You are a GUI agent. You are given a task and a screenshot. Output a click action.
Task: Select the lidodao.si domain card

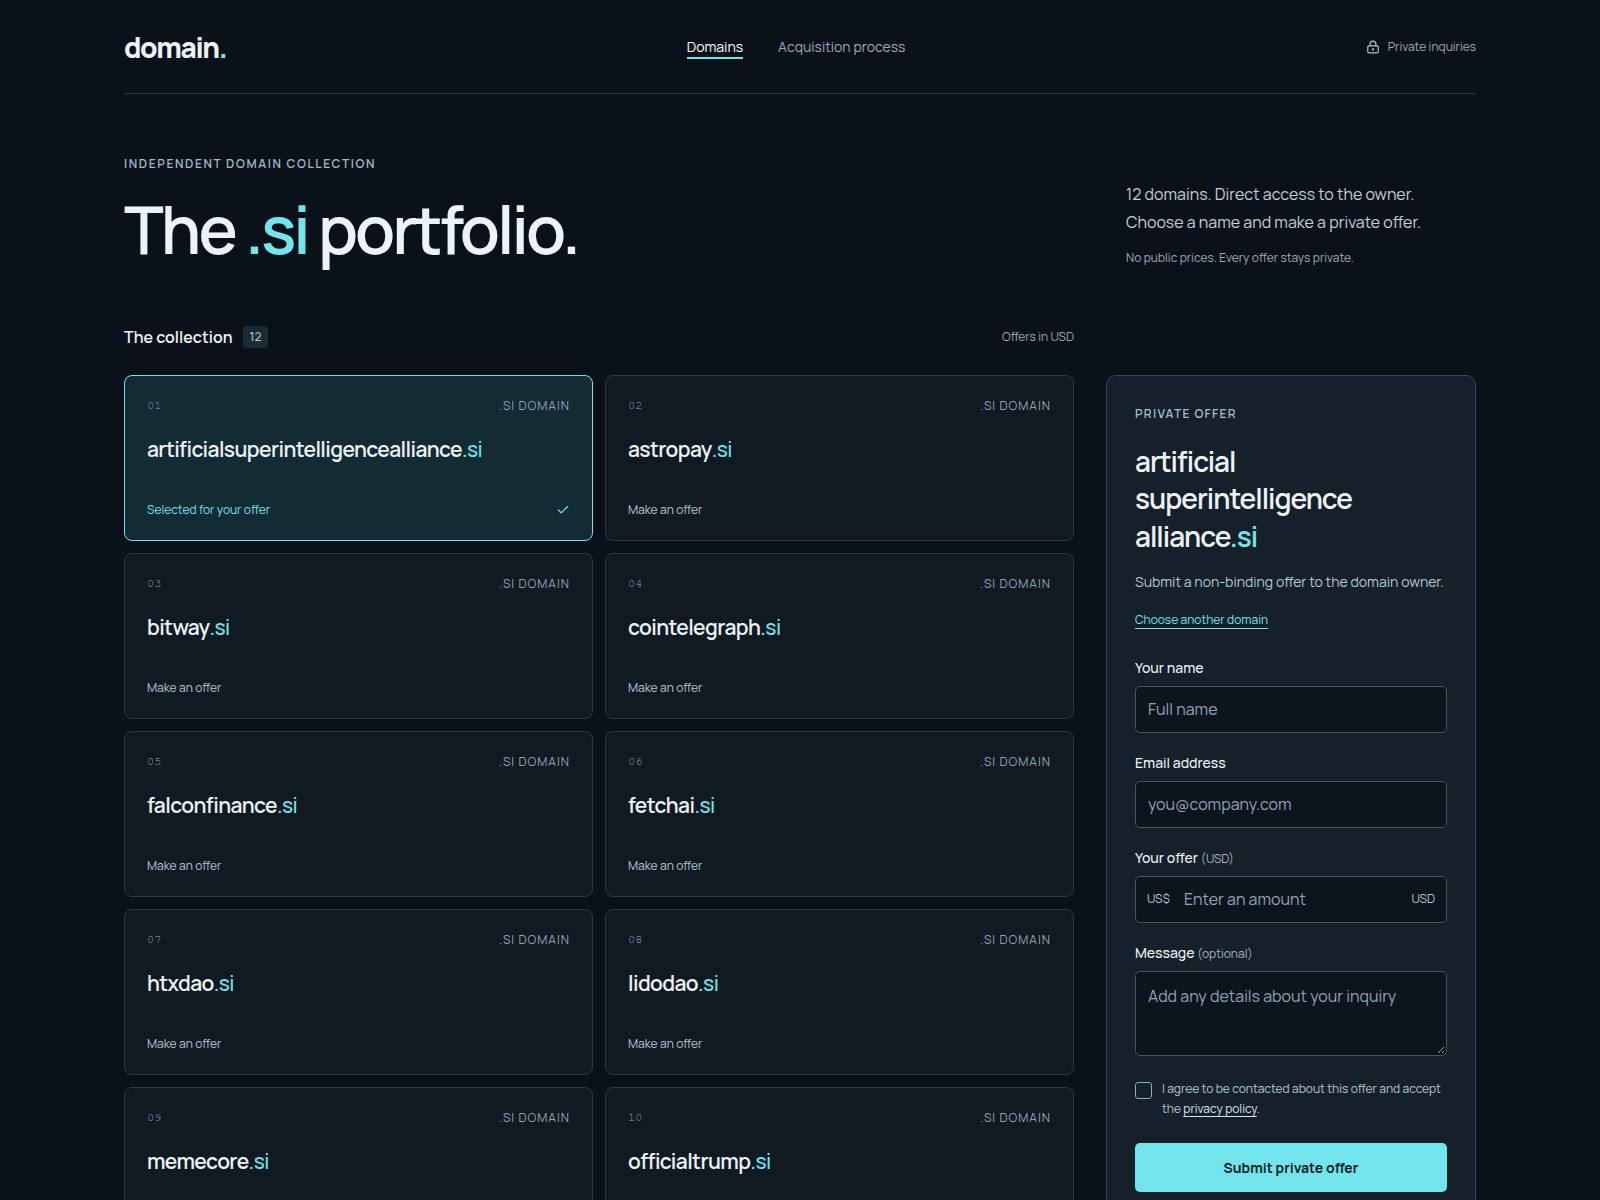[x=839, y=992]
